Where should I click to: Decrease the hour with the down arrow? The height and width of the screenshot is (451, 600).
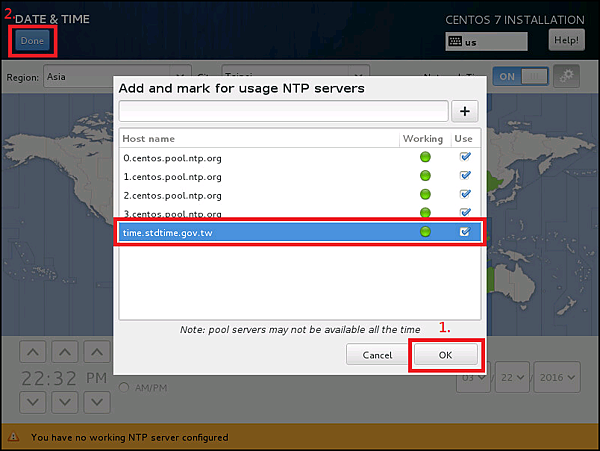[33, 402]
